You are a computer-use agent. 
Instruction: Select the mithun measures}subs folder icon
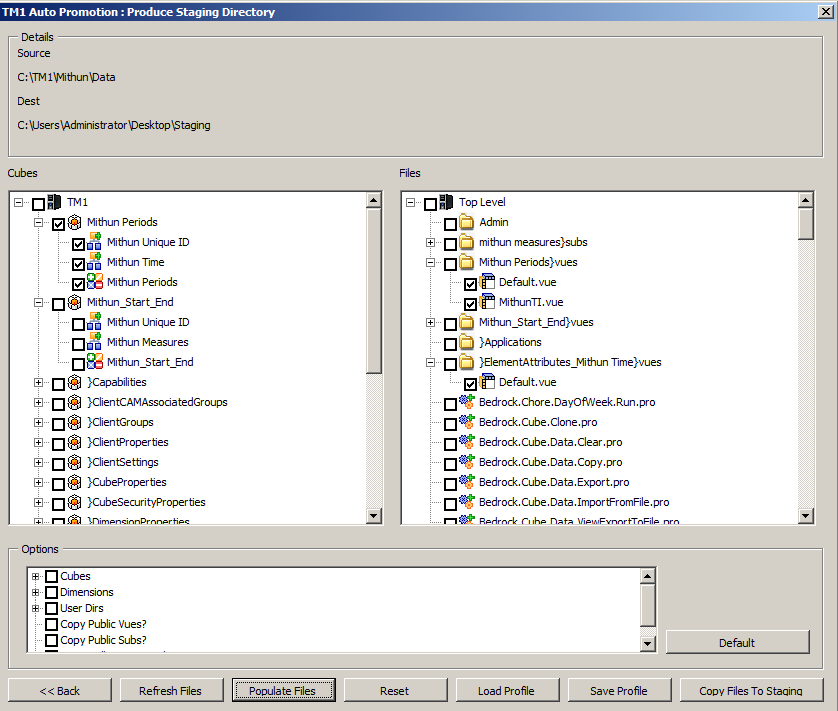pos(467,242)
